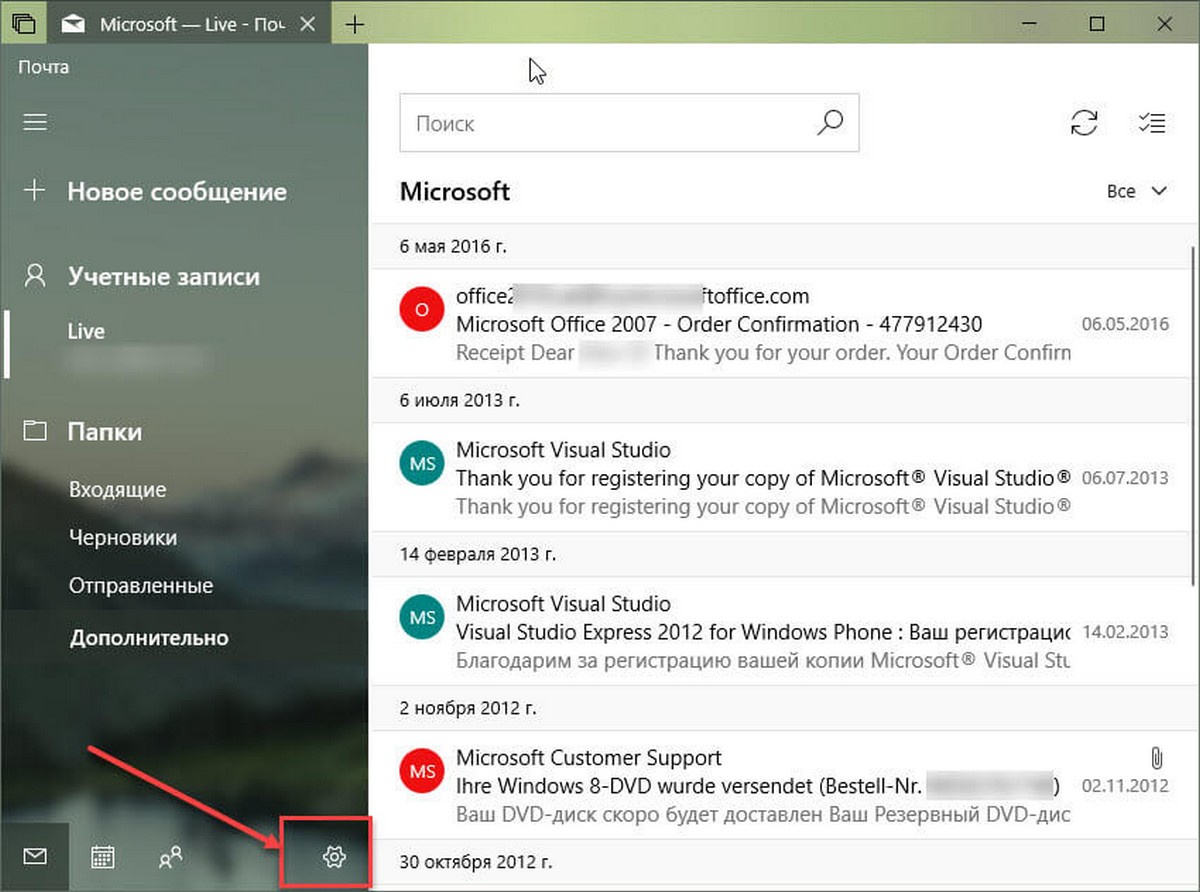The image size is (1200, 892).
Task: Collapse the hamburger navigation menu
Action: (35, 122)
